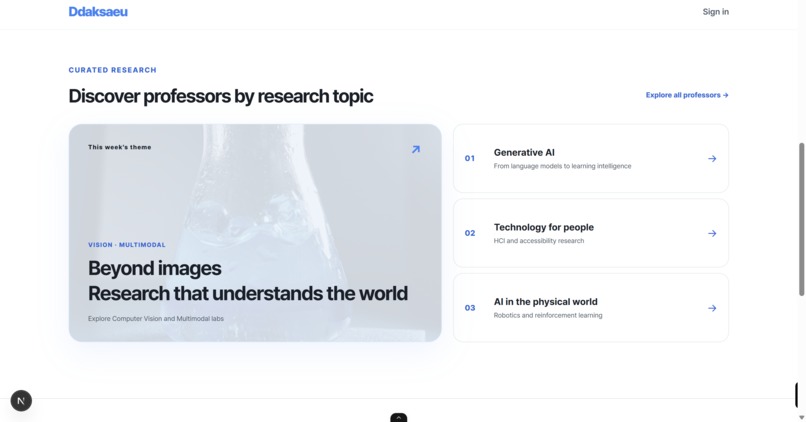Click 'Explore Computer Vision and Multimodal labs' text
Screen dimensions: 806x422
click(x=156, y=319)
